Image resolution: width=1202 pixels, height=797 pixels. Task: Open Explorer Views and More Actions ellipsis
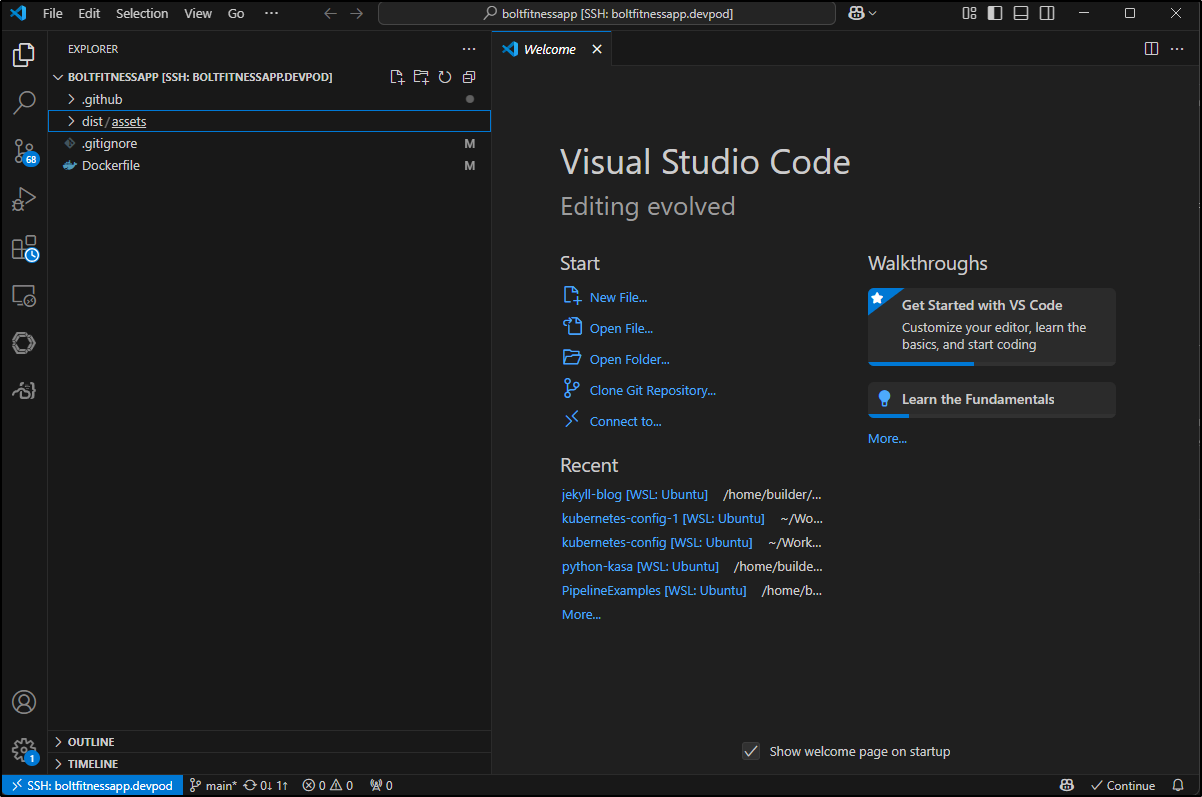click(469, 49)
